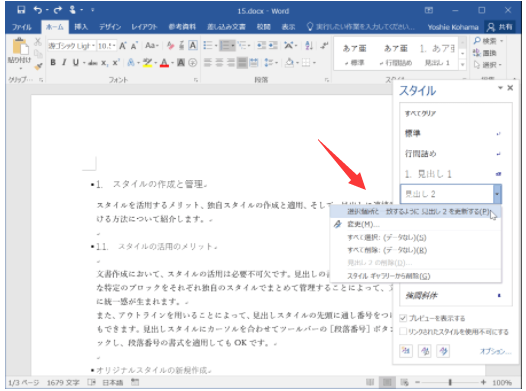Image resolution: width=526 pixels, height=391 pixels.
Task: Click the 共有 share button
Action: click(500, 27)
